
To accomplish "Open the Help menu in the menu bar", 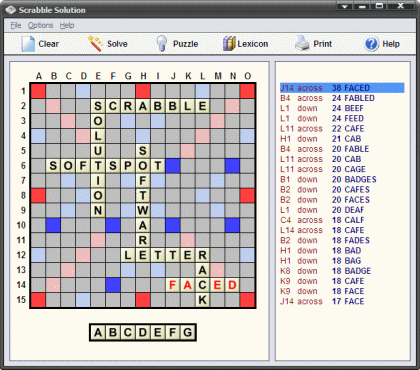I will 67,25.
